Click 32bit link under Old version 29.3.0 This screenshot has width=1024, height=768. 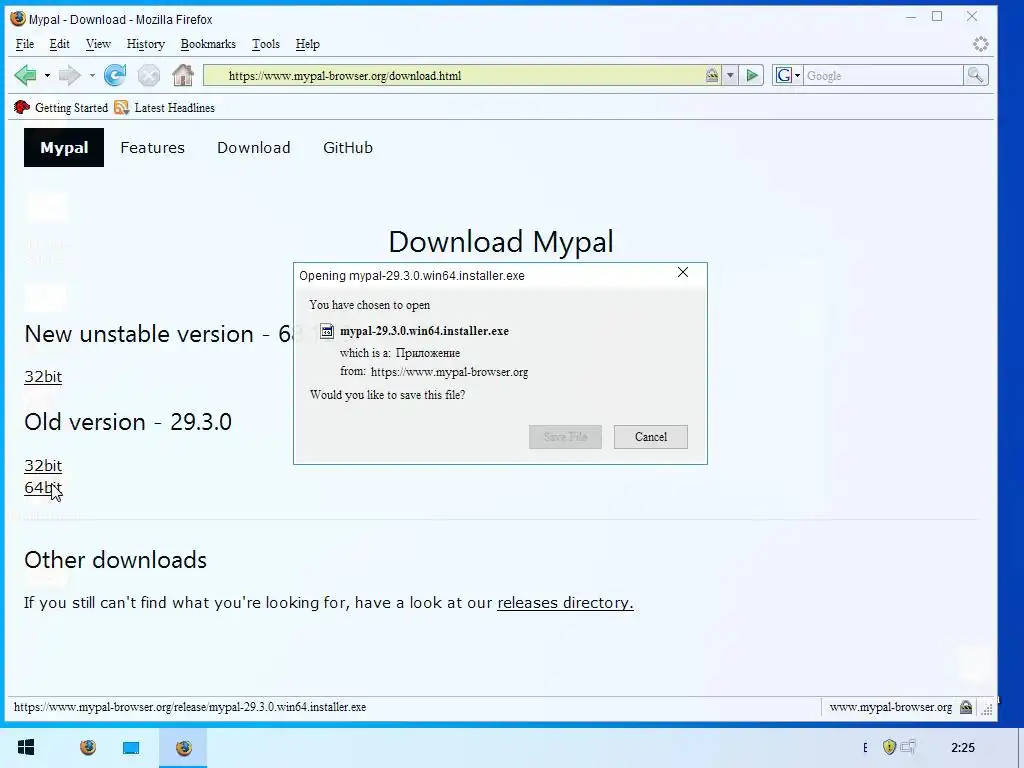43,466
